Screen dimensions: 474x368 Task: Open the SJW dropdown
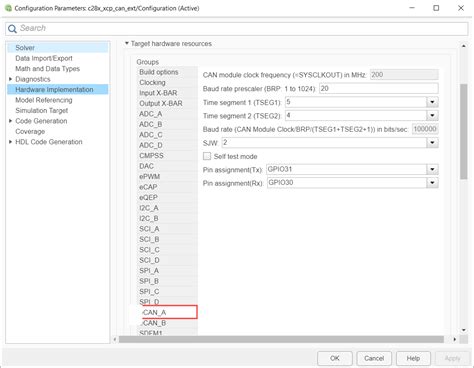(x=432, y=143)
